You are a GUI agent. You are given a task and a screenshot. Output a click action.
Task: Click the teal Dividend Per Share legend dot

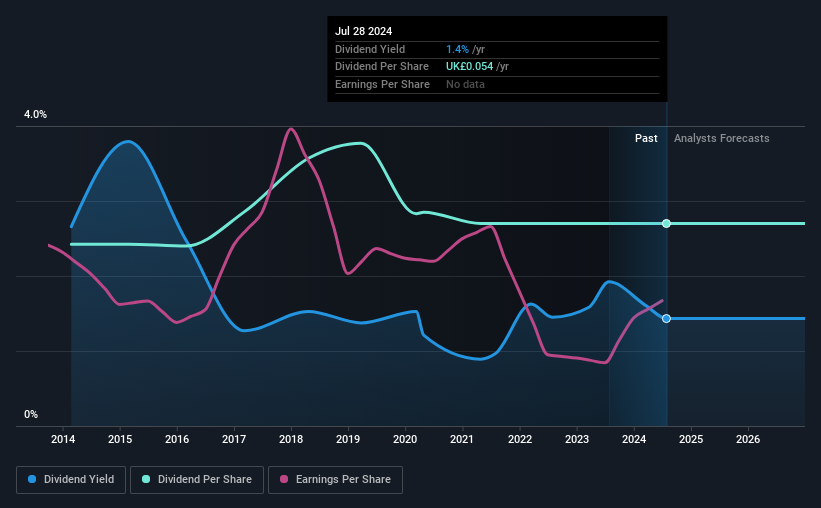click(146, 479)
